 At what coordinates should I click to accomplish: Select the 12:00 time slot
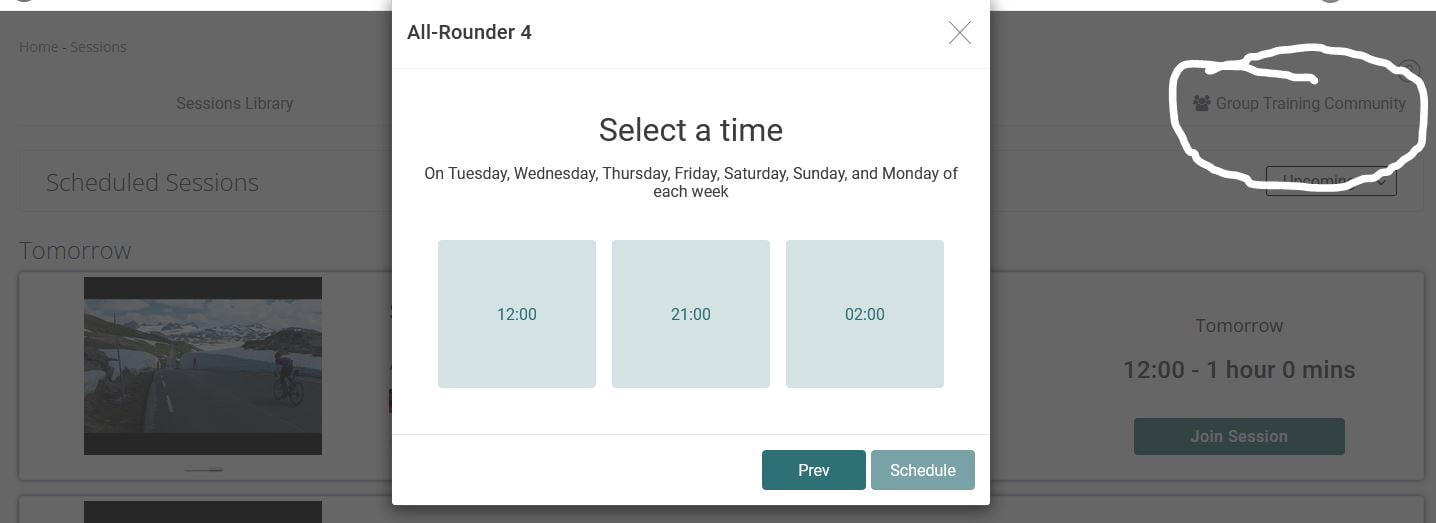[x=517, y=314]
